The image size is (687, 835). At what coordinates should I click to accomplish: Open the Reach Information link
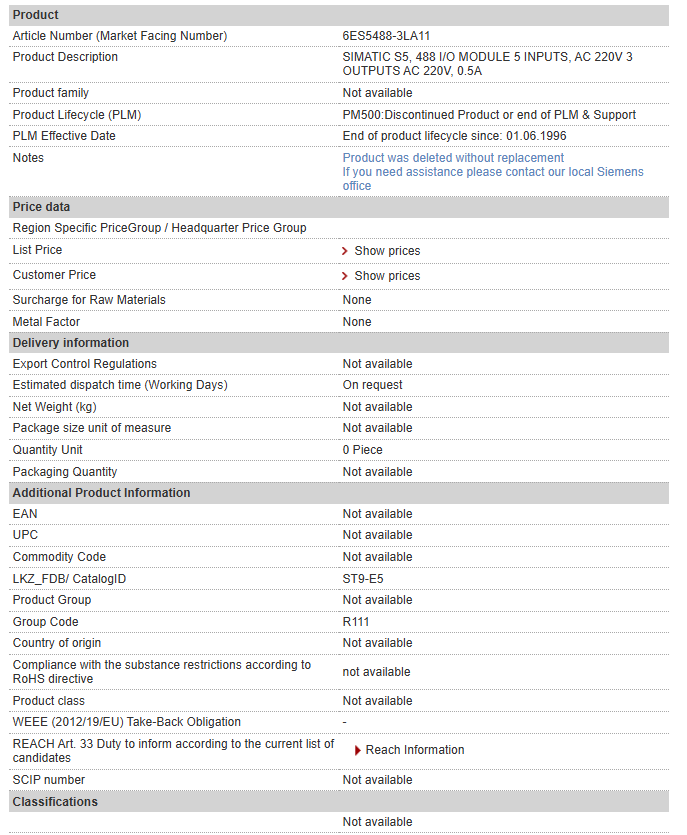coord(415,750)
